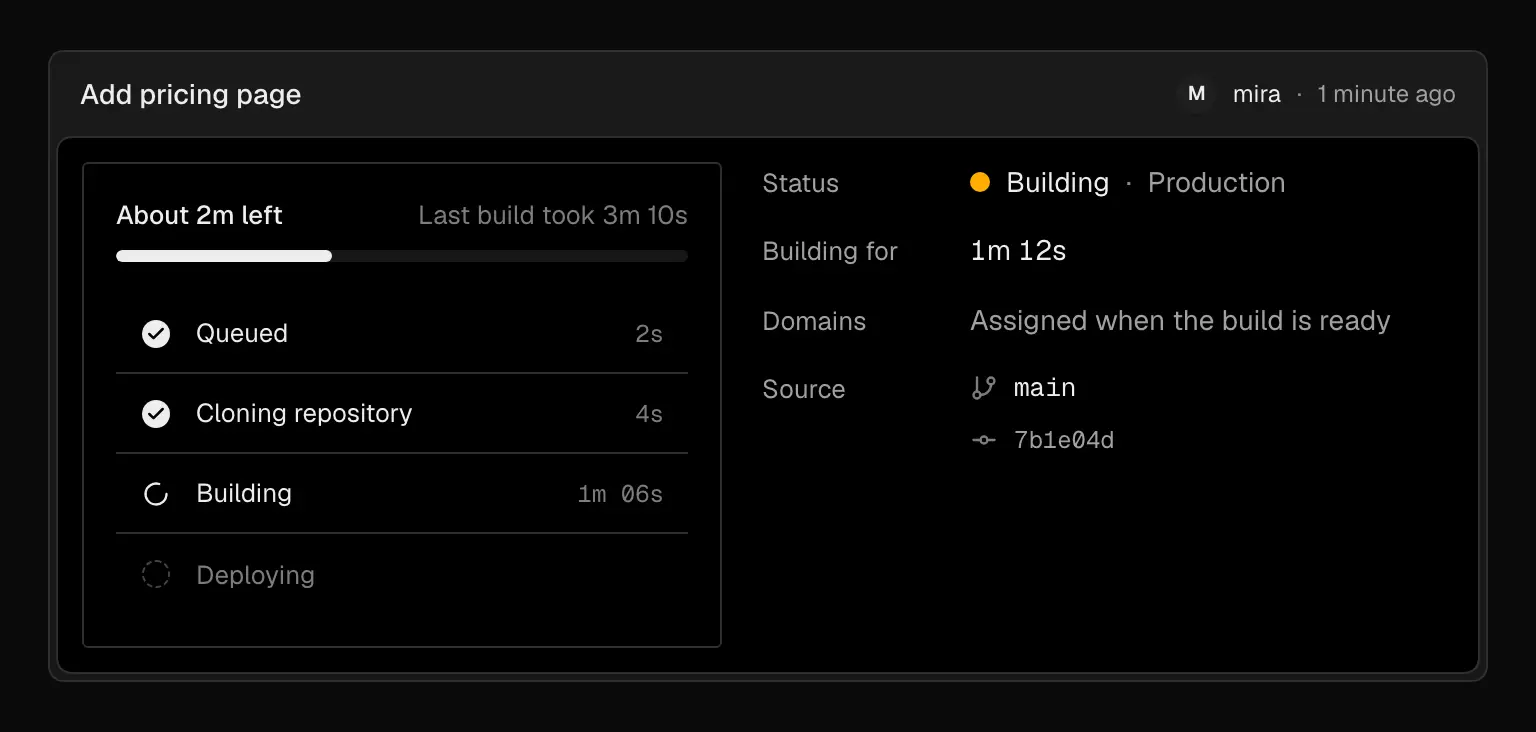Click the Building status text
The image size is (1536, 732).
pyautogui.click(x=1058, y=183)
